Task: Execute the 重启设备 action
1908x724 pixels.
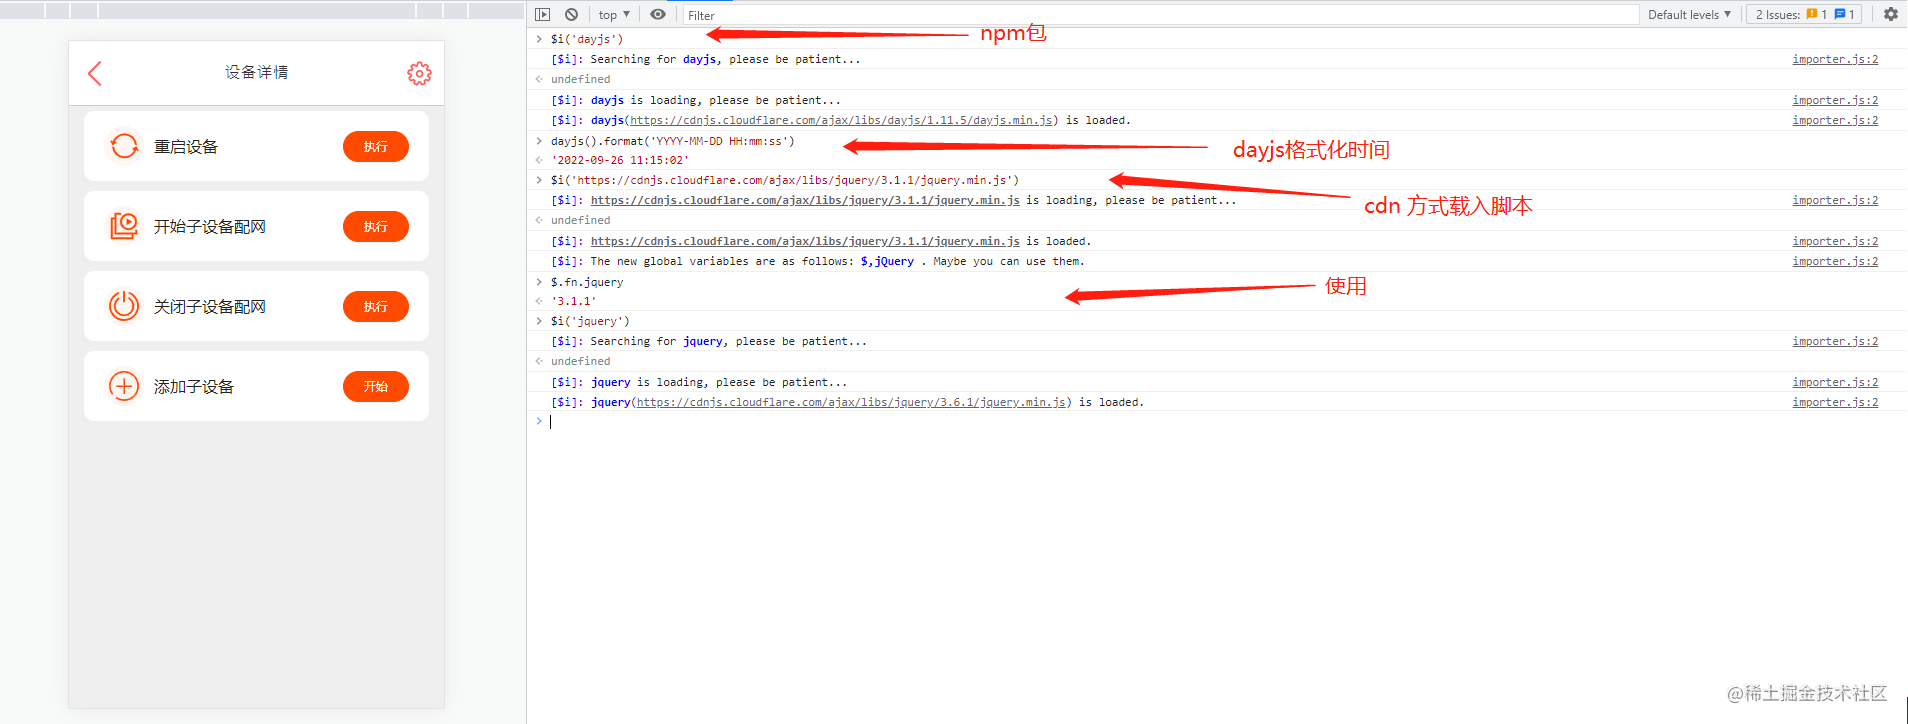Action: [376, 146]
